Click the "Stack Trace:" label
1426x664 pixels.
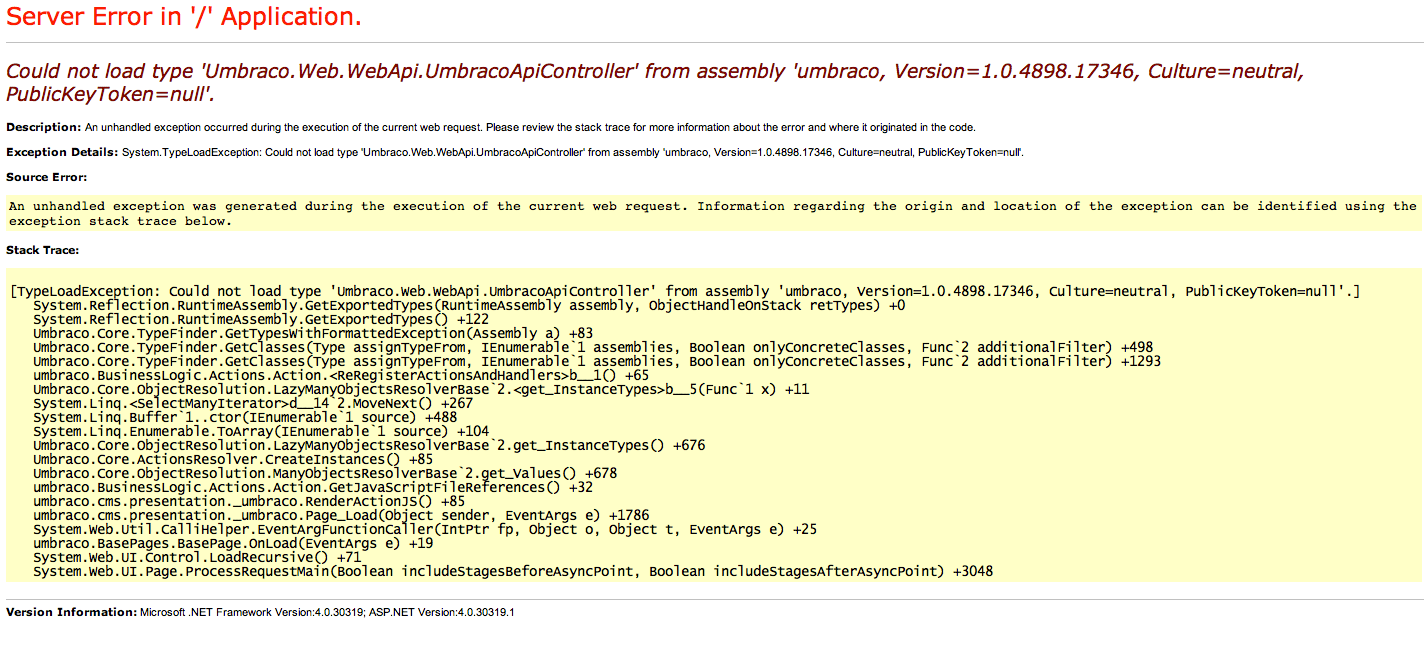pyautogui.click(x=42, y=249)
